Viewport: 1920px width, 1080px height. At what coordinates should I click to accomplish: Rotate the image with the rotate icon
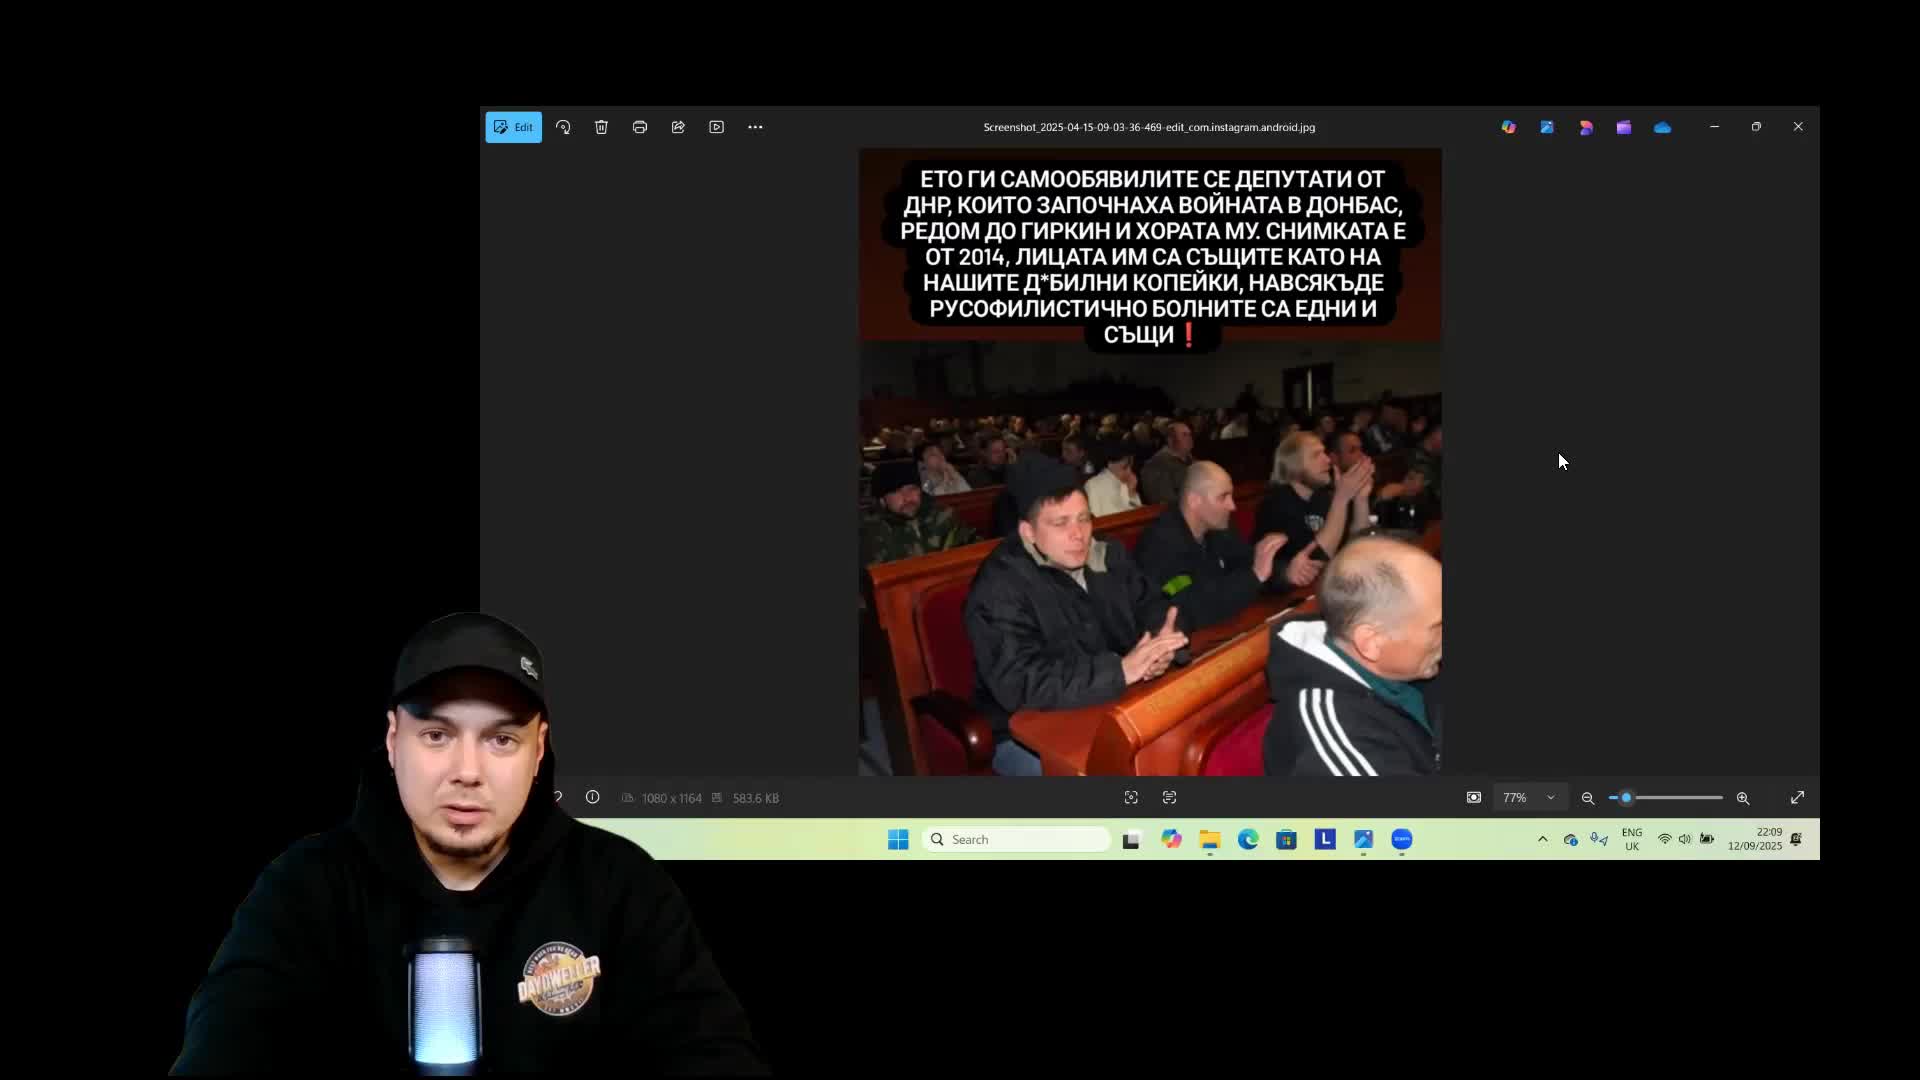[563, 127]
